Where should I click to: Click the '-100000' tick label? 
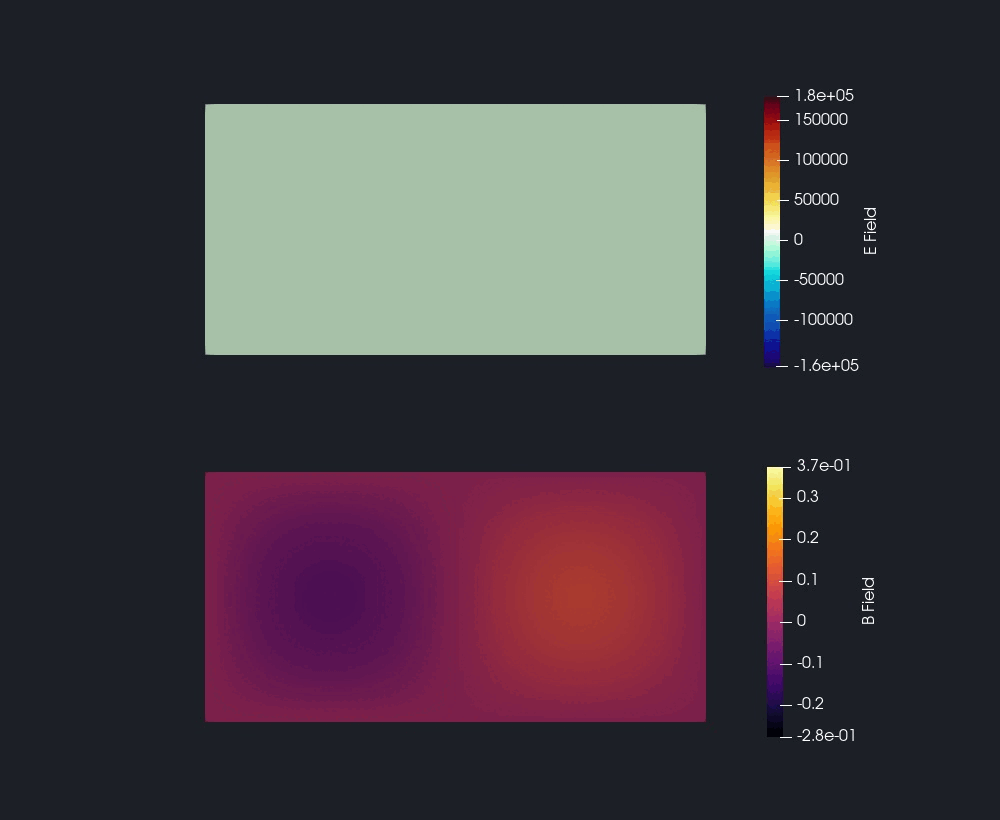click(823, 319)
